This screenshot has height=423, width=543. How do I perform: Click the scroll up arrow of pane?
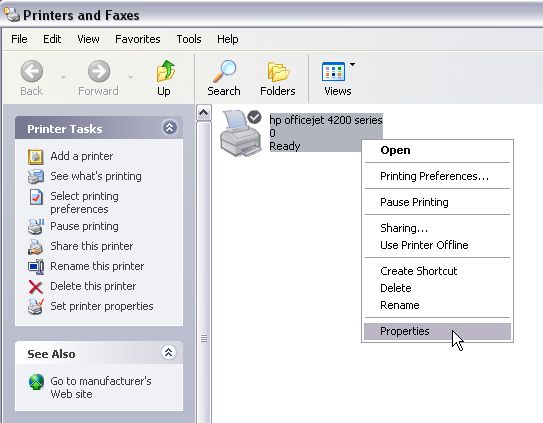point(204,113)
